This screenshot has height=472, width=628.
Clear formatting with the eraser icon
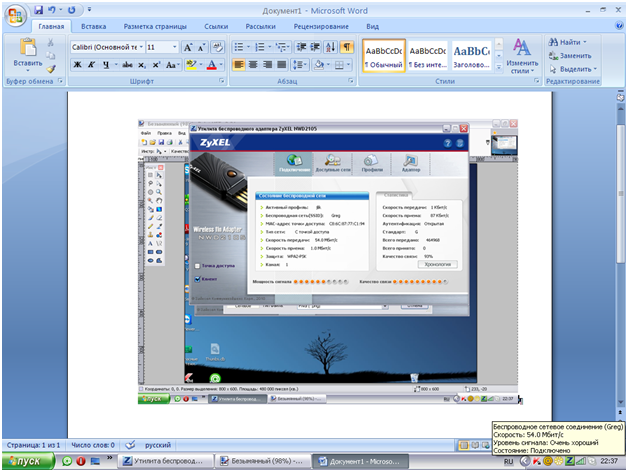pyautogui.click(x=218, y=48)
